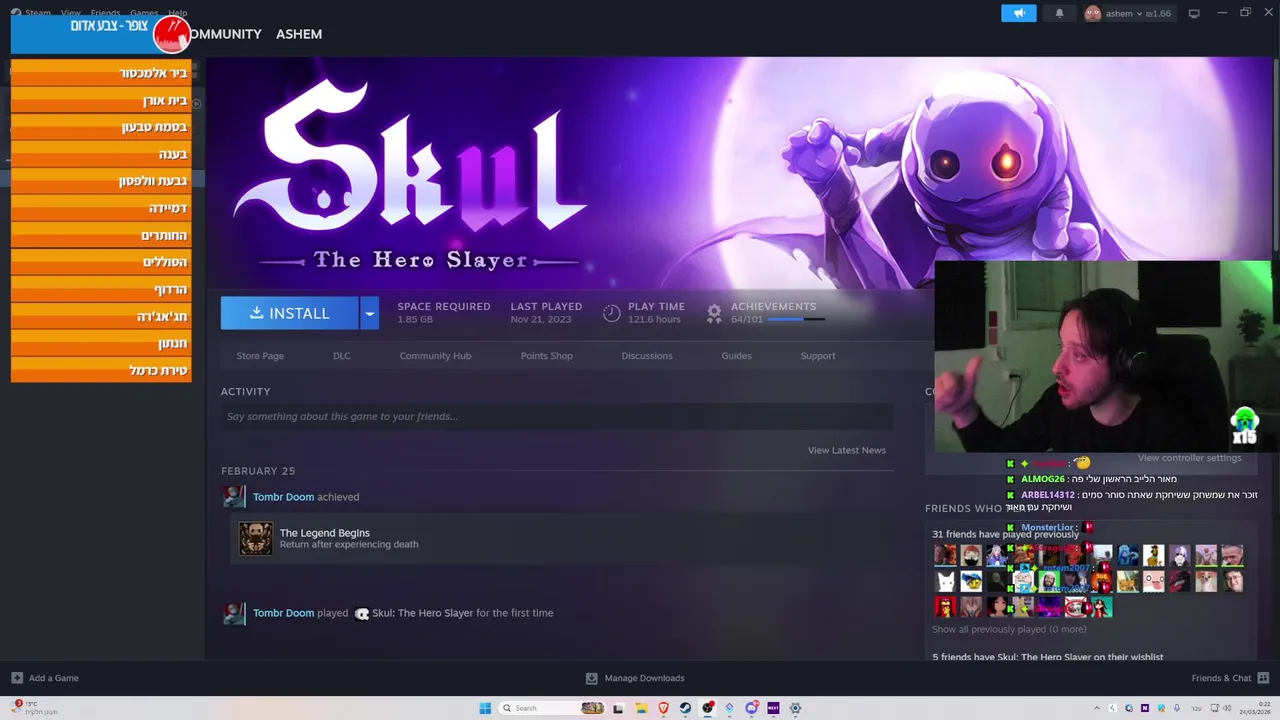
Task: Click the Play Time clock icon
Action: point(612,313)
